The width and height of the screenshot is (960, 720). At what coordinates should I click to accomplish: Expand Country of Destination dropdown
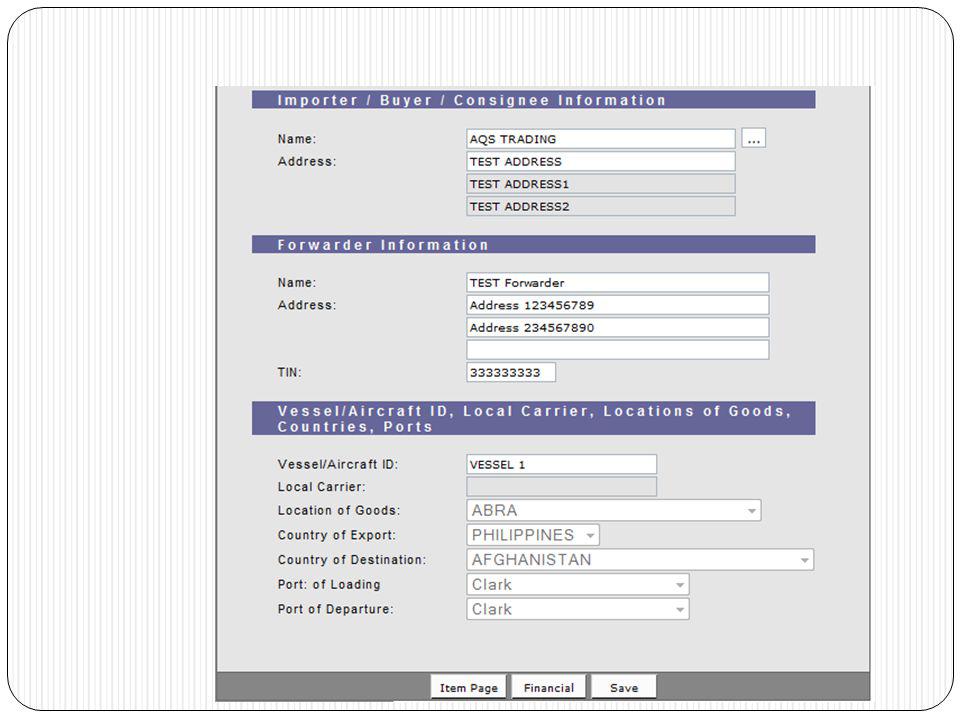640,560
